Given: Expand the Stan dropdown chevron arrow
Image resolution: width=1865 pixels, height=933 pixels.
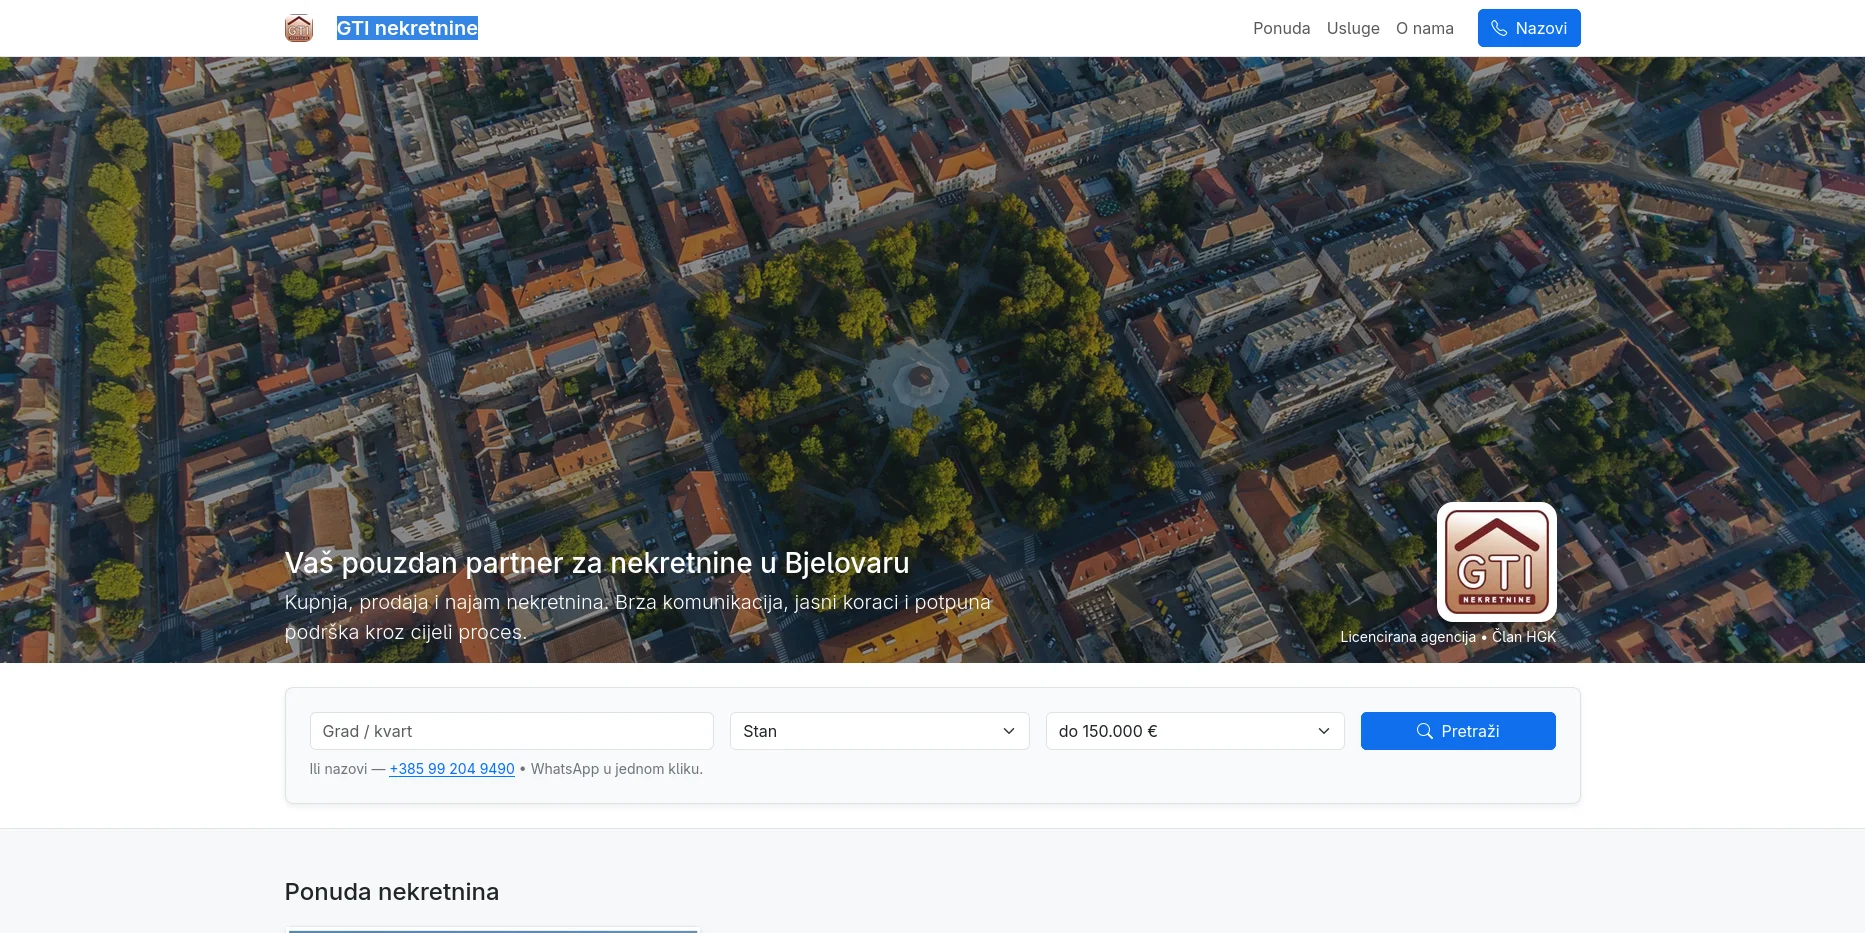Looking at the screenshot, I should (x=1009, y=731).
